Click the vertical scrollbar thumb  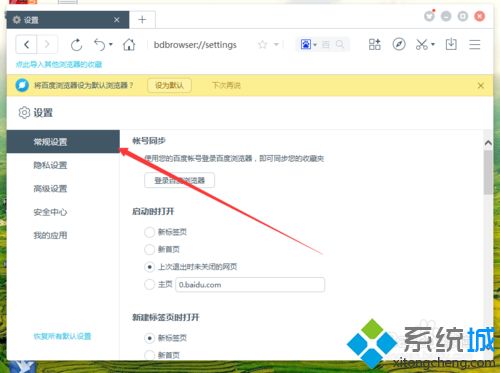[488, 172]
